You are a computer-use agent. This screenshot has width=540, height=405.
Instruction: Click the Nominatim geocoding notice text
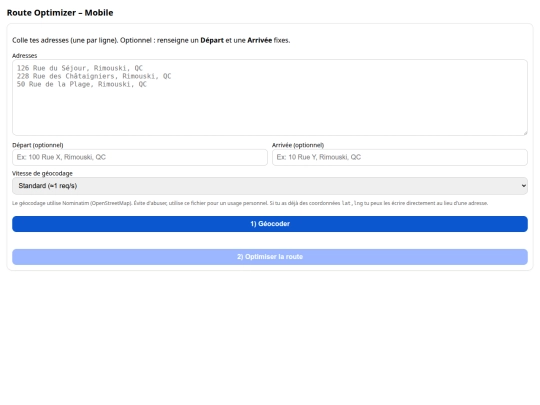[250, 203]
